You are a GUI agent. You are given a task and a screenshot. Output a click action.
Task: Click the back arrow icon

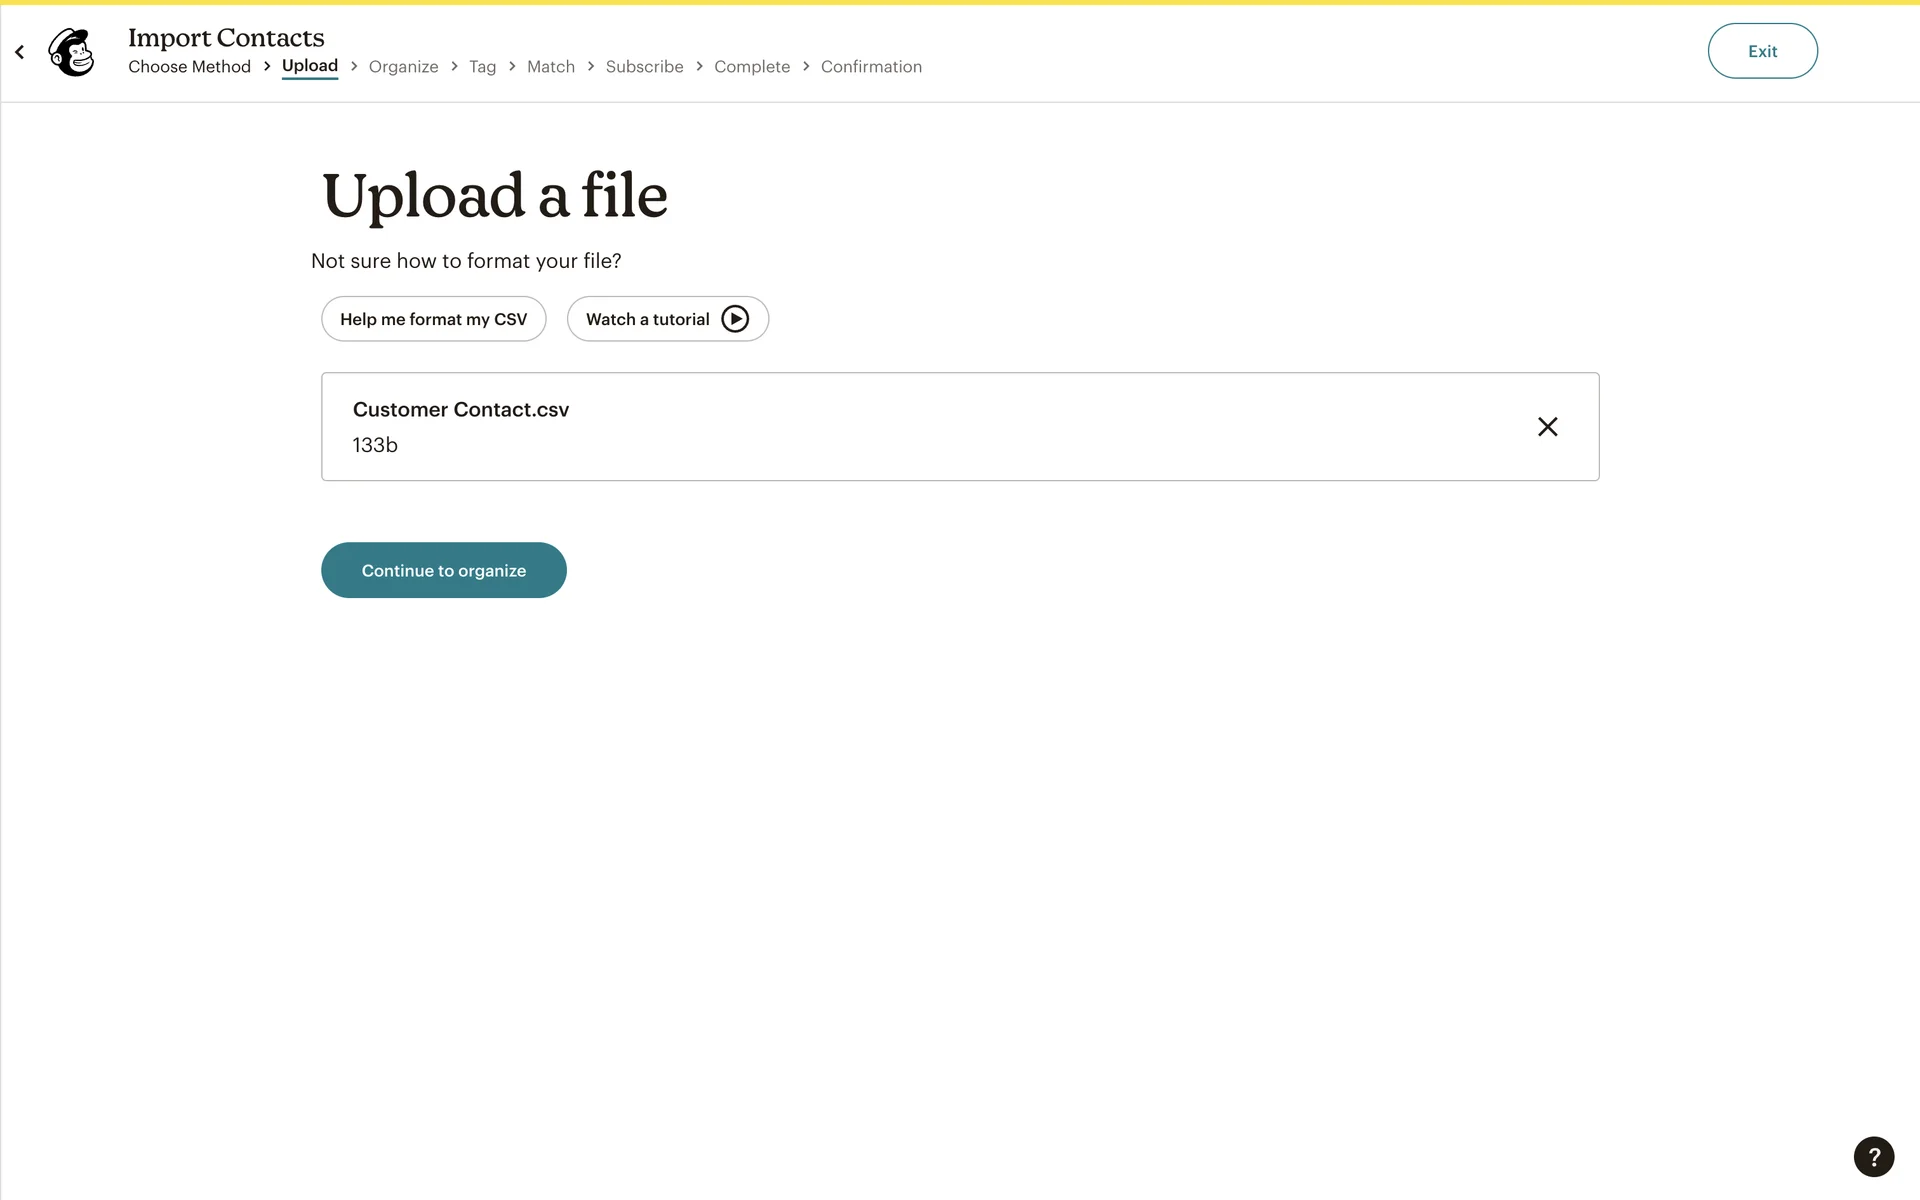(19, 52)
